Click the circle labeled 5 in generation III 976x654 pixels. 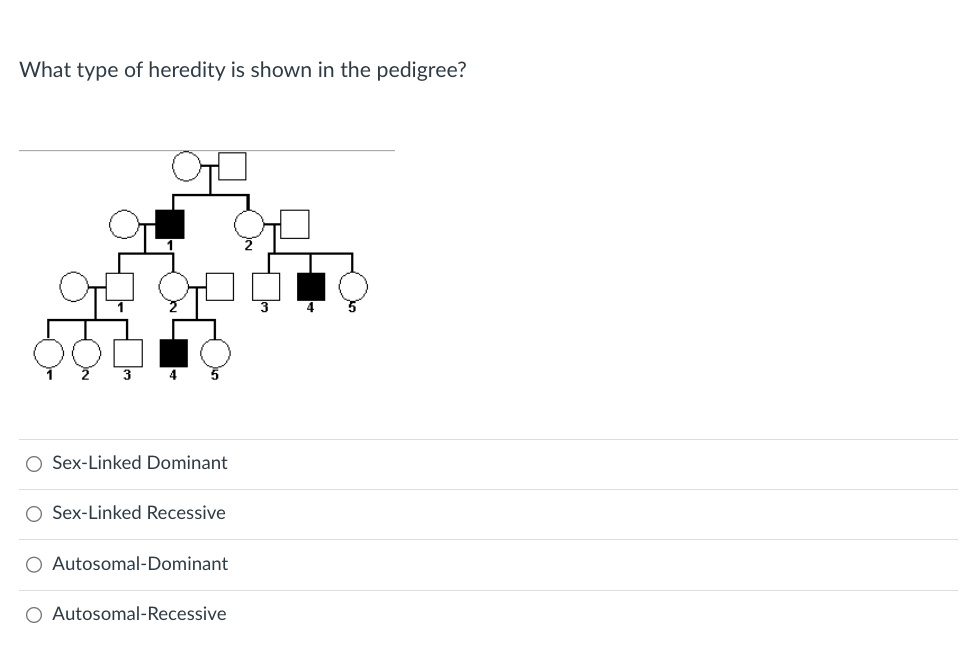pyautogui.click(x=352, y=288)
